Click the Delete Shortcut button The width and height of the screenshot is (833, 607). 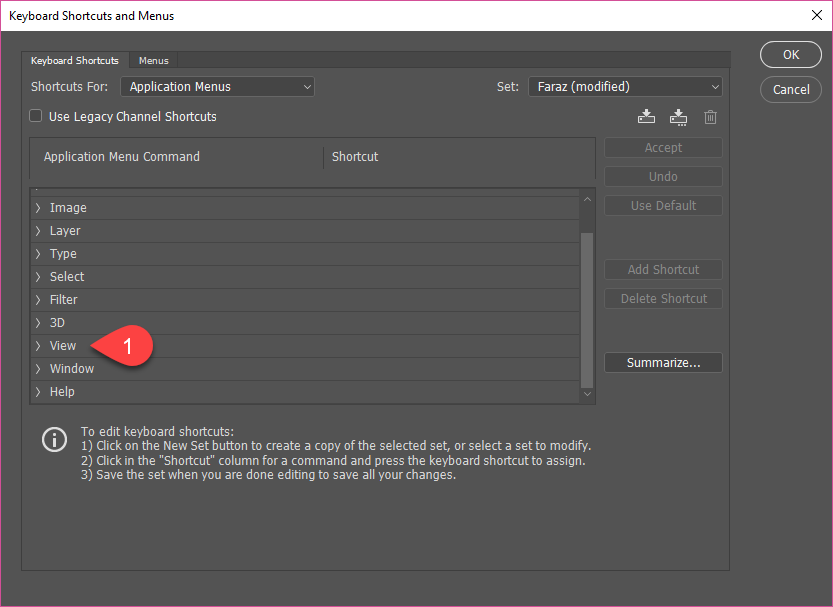[x=663, y=298]
